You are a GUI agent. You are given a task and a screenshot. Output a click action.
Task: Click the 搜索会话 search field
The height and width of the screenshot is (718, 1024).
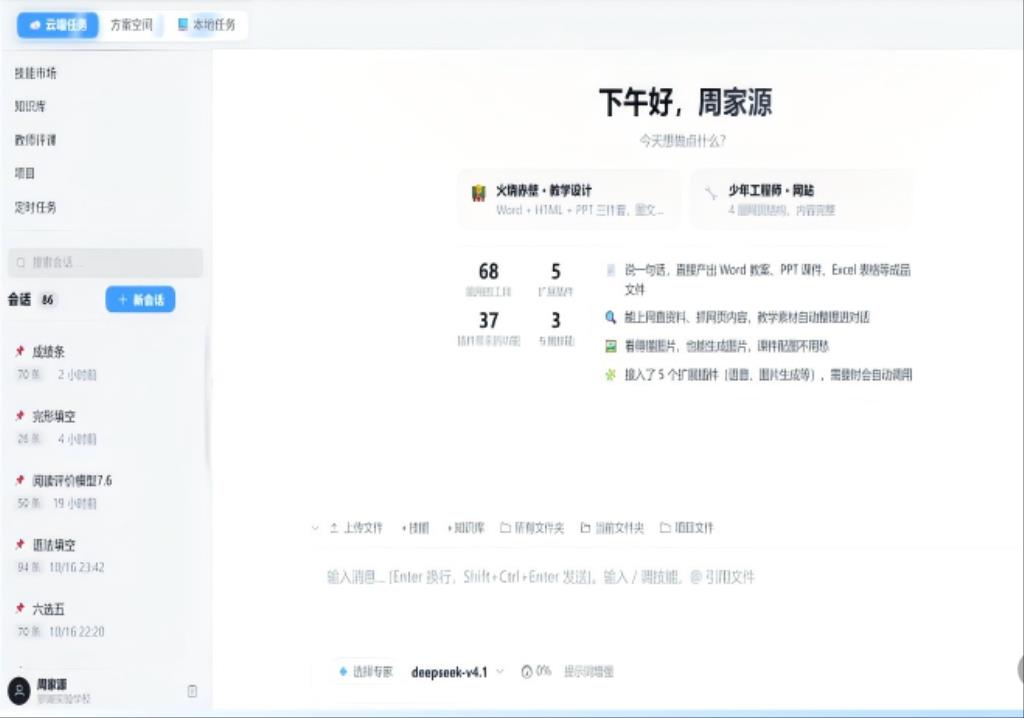click(105, 263)
